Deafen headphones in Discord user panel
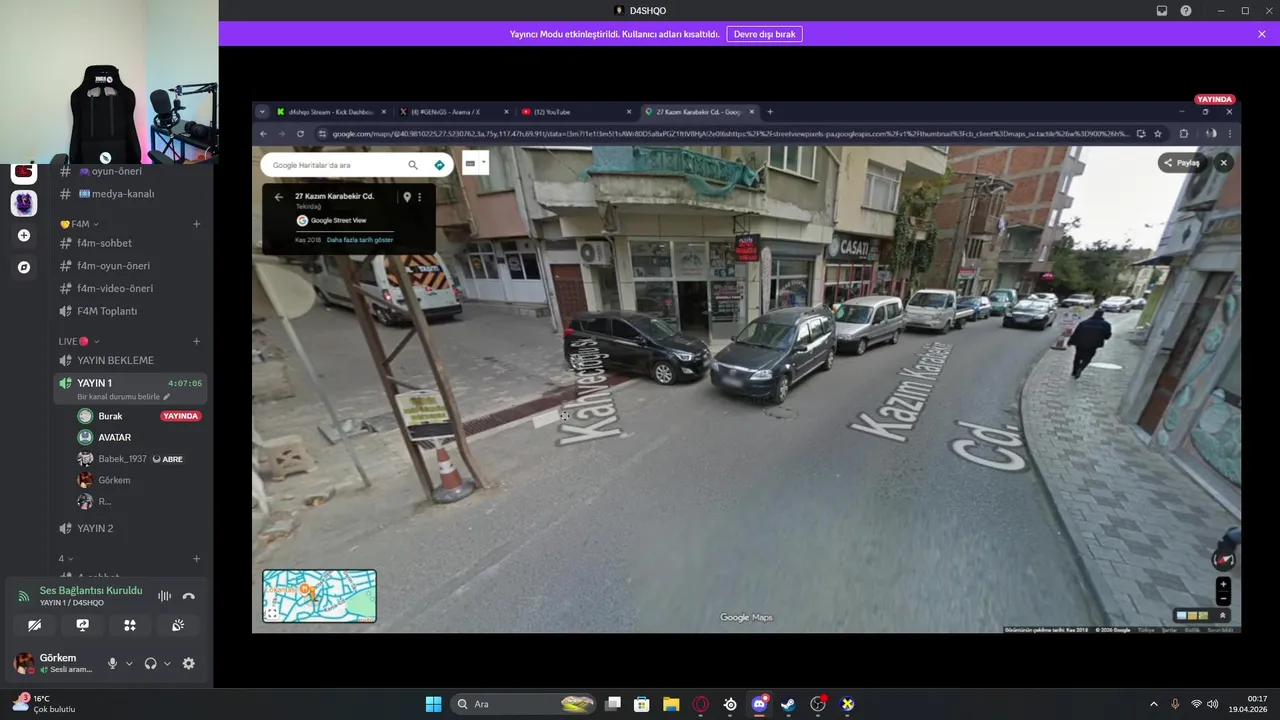The width and height of the screenshot is (1280, 720). (151, 663)
